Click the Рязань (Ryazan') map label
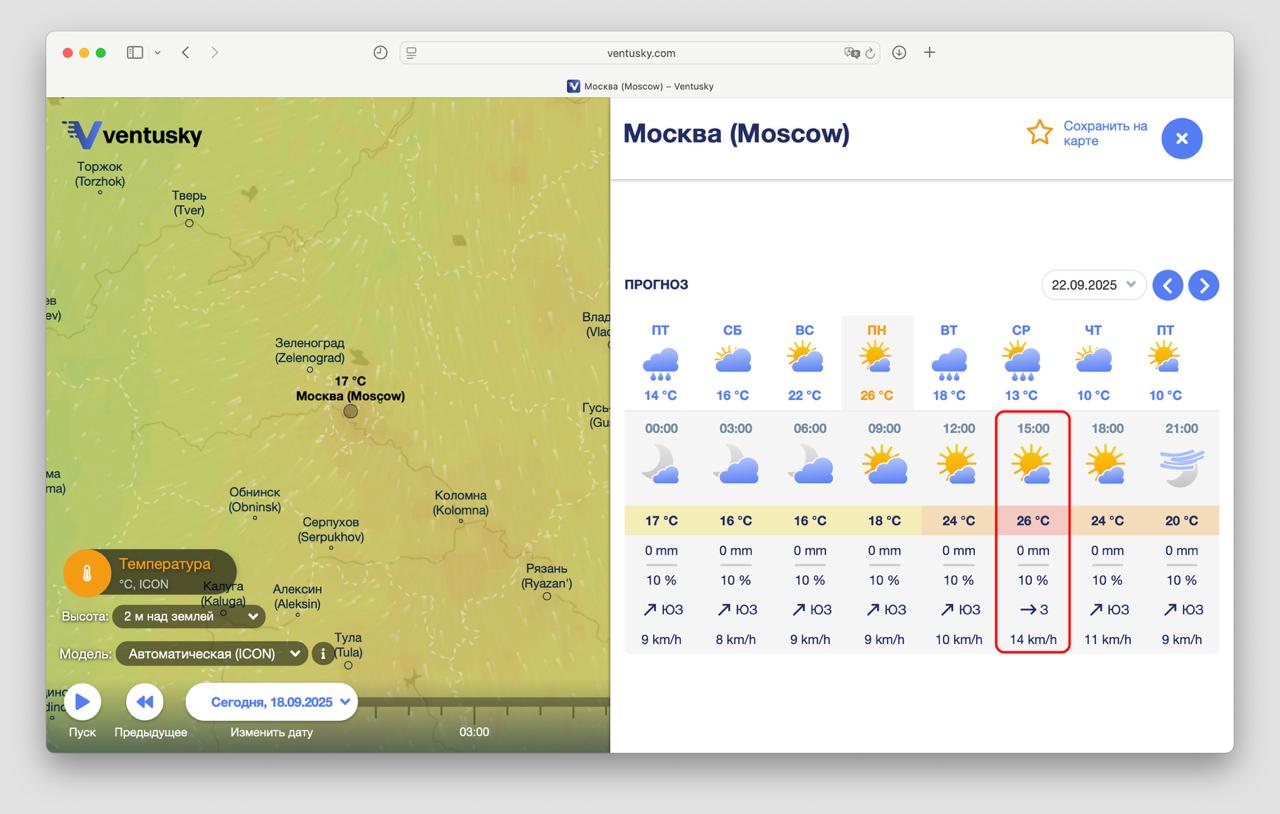 pos(547,576)
